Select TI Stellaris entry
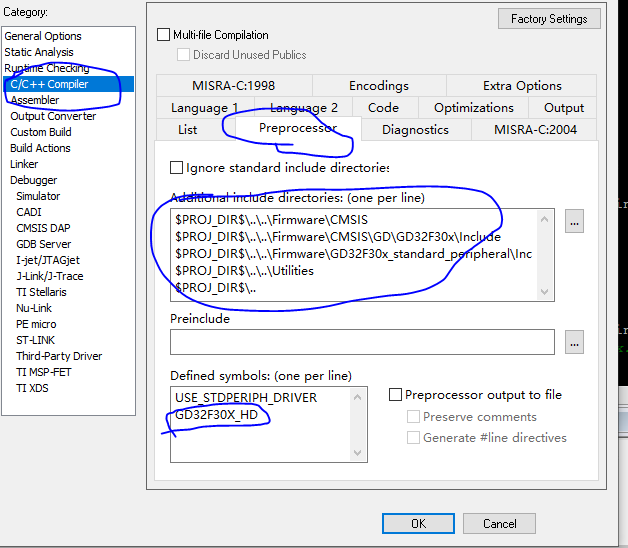 tap(41, 292)
